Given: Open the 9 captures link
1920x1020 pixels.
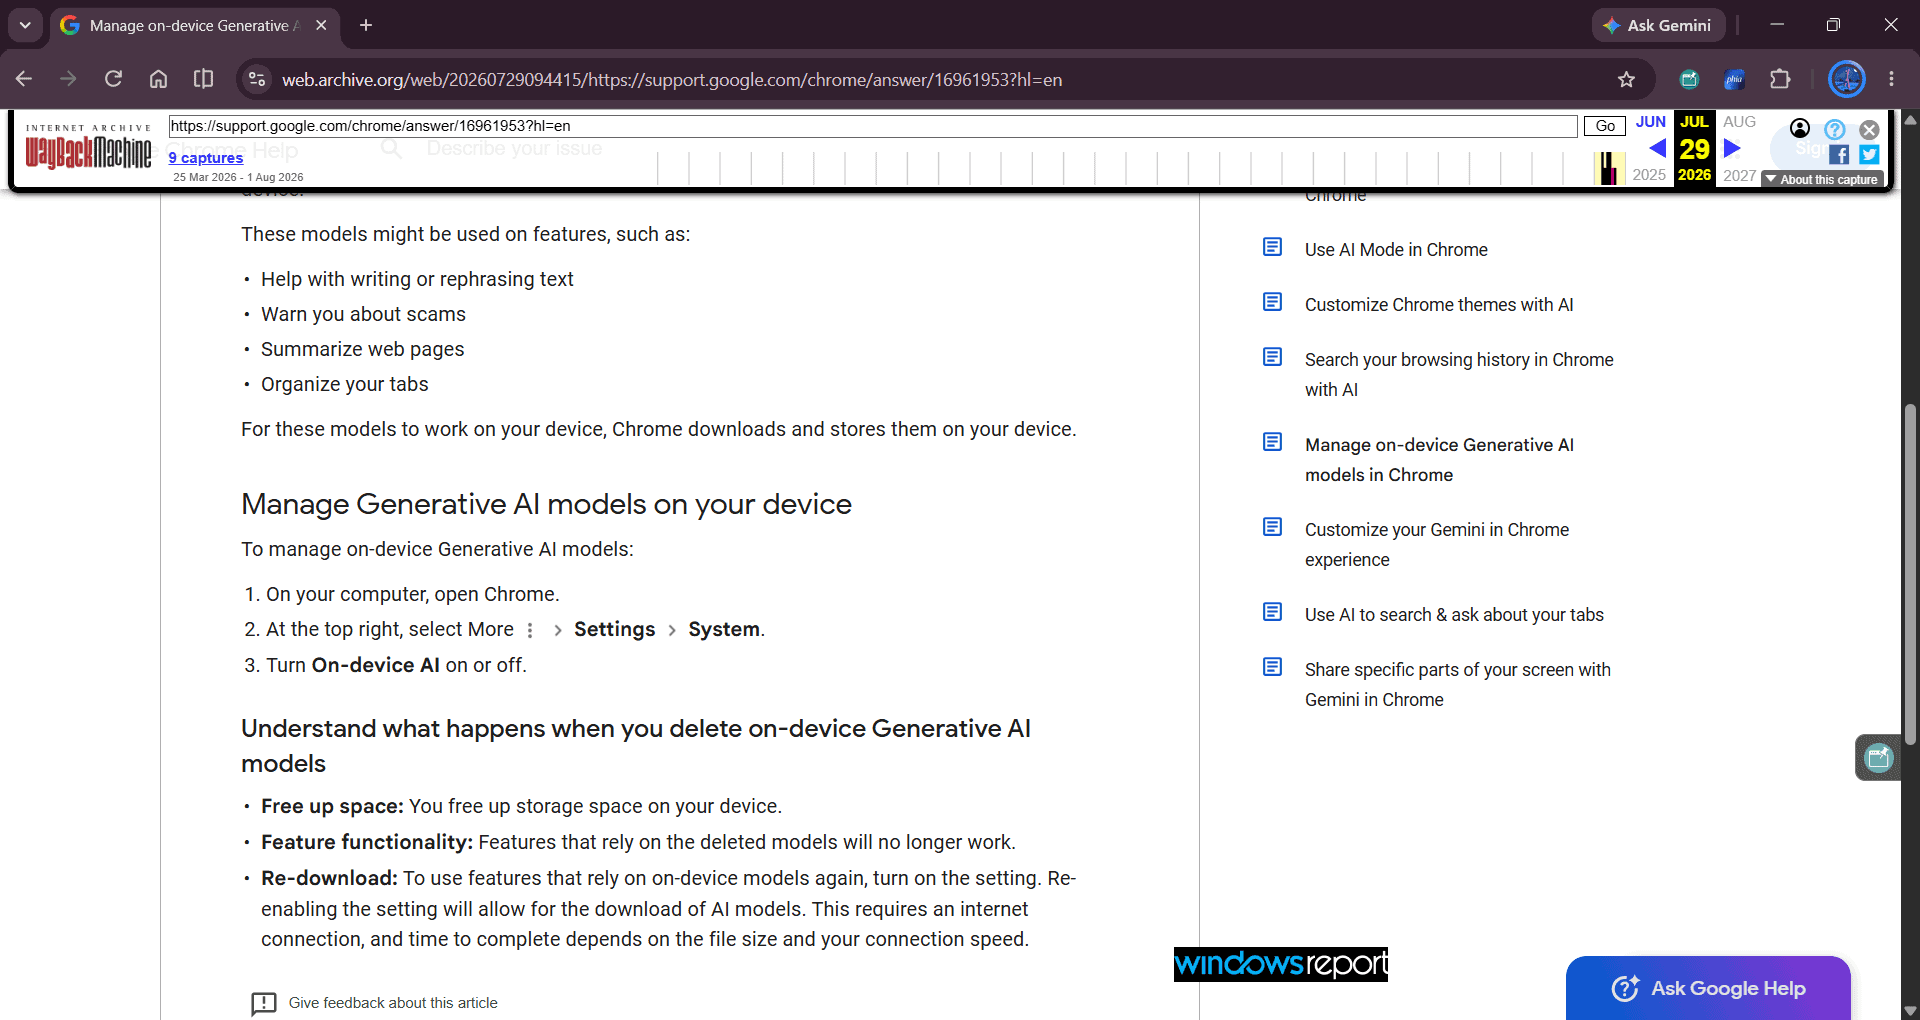Looking at the screenshot, I should point(206,158).
